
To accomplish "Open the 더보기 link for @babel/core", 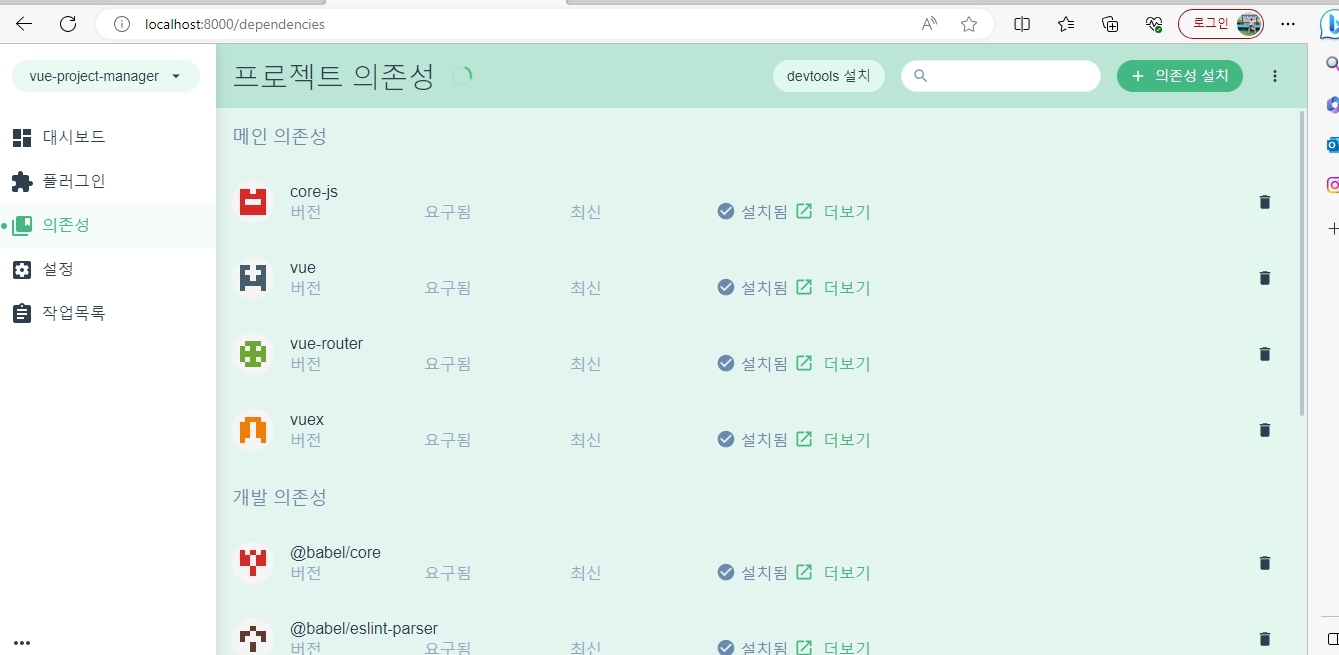I will coord(833,573).
